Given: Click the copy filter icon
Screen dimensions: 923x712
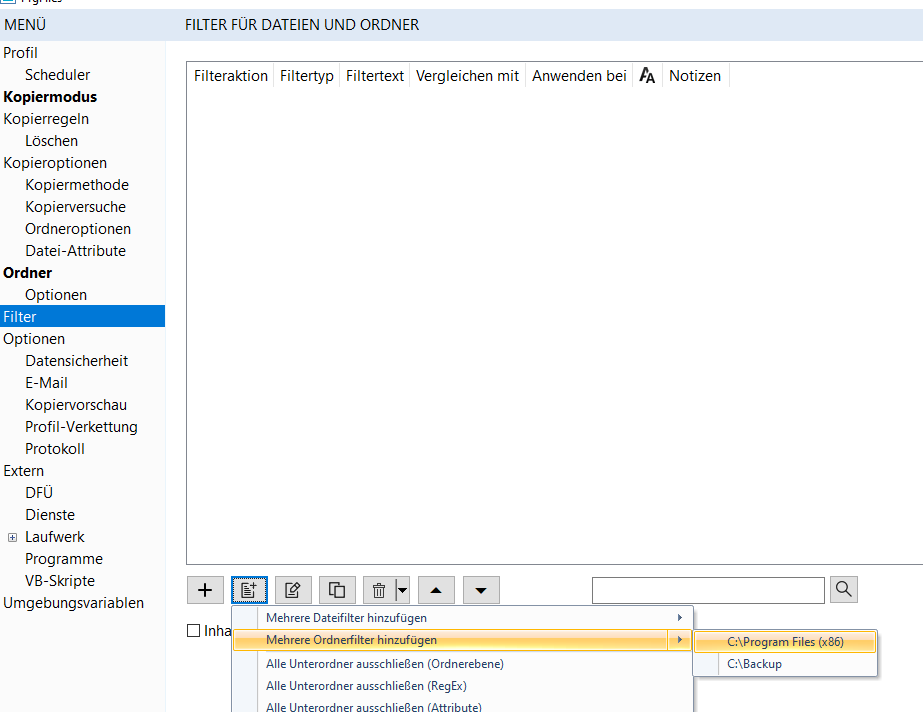Looking at the screenshot, I should point(337,590).
